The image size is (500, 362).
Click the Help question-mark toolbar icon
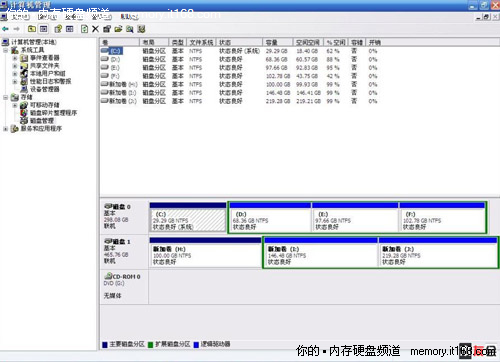tap(58, 29)
